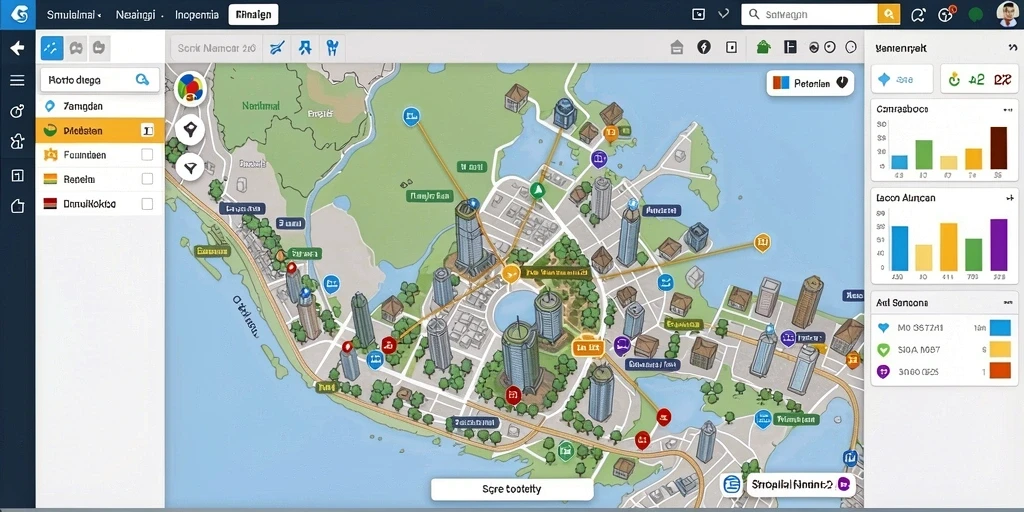The image size is (1024, 512).
Task: Select the green building icon in toolbar
Action: (763, 47)
